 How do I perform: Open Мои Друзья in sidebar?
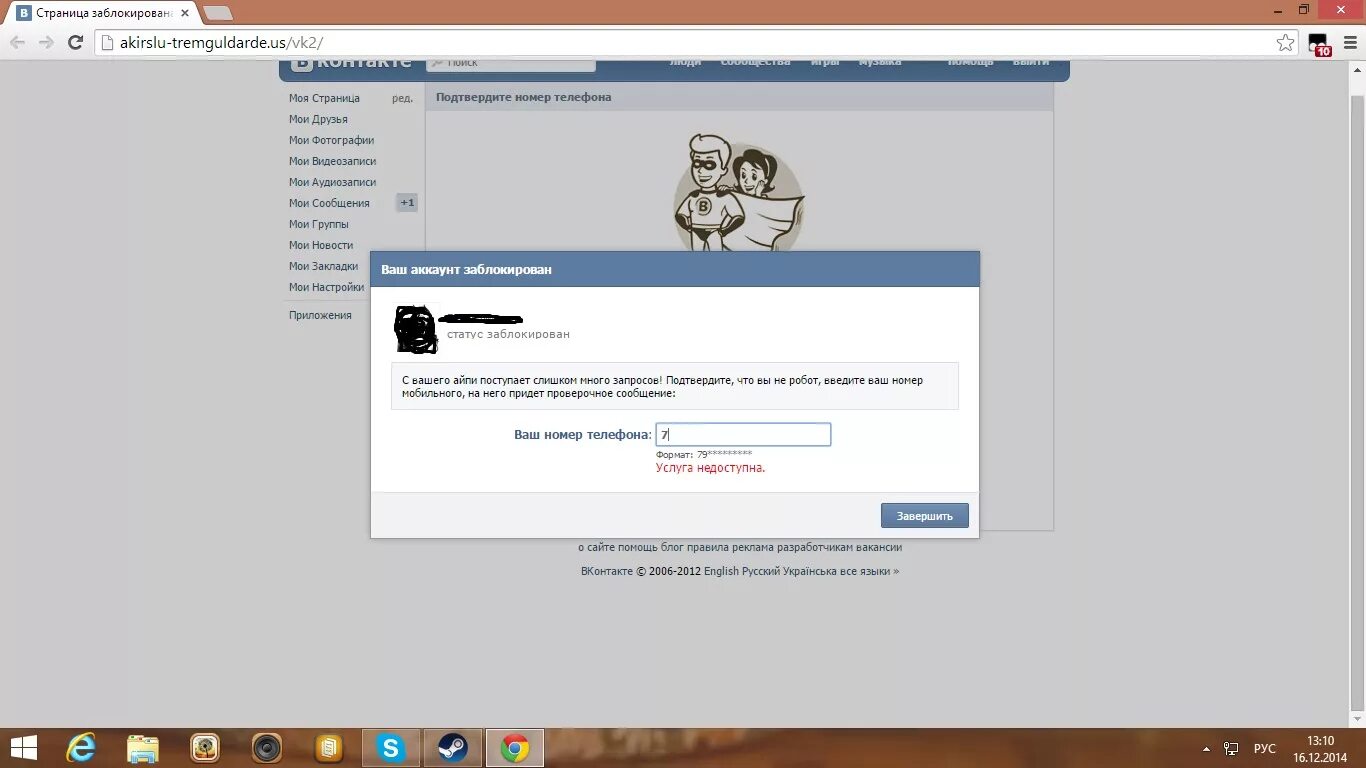(x=318, y=119)
